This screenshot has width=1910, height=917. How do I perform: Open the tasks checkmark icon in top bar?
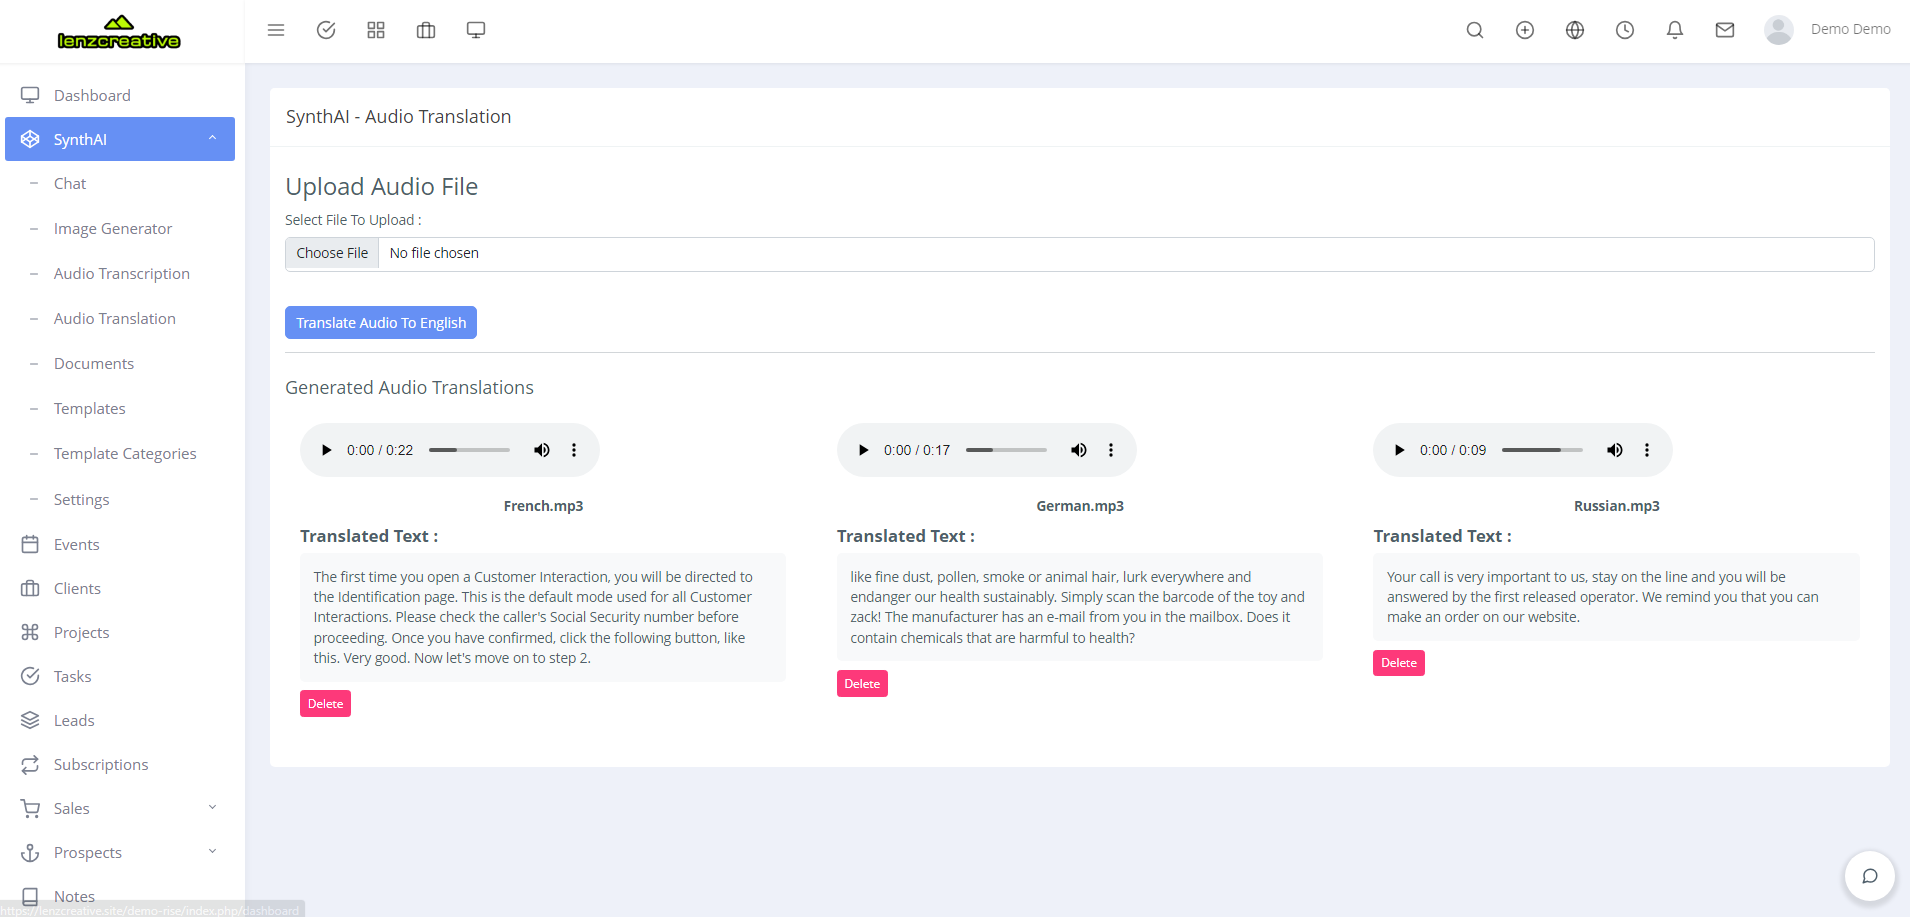(x=326, y=30)
